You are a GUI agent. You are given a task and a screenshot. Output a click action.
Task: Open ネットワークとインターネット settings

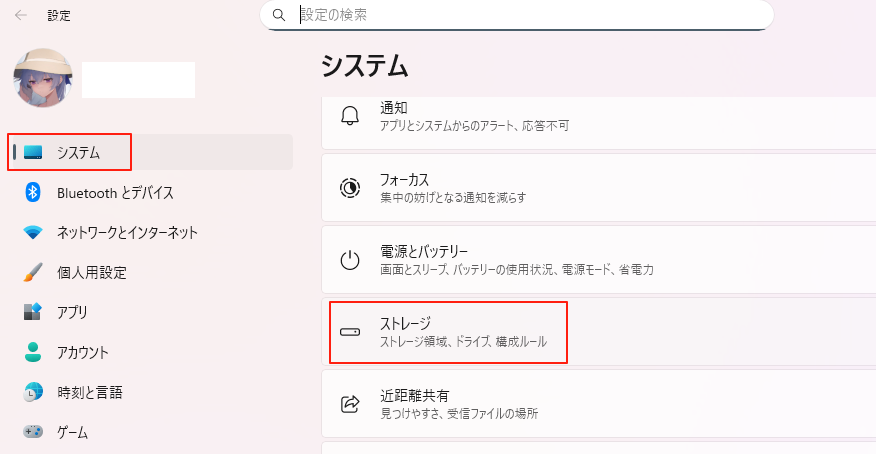[127, 233]
